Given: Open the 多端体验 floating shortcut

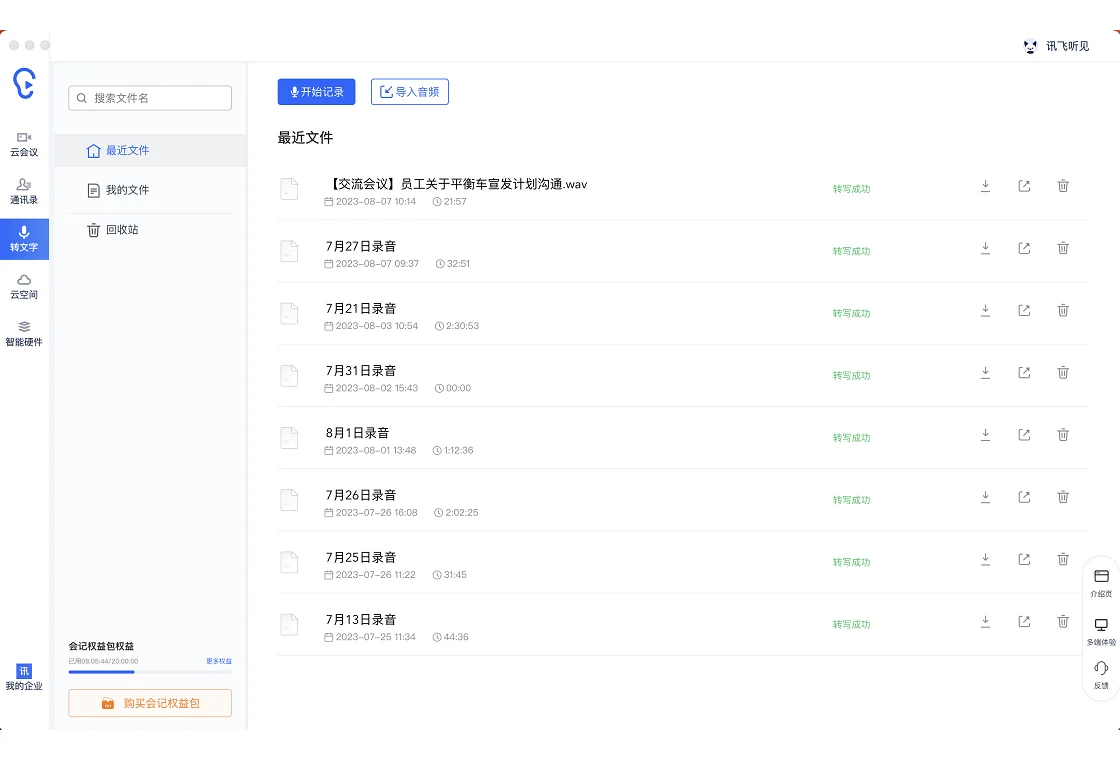Looking at the screenshot, I should (1101, 631).
